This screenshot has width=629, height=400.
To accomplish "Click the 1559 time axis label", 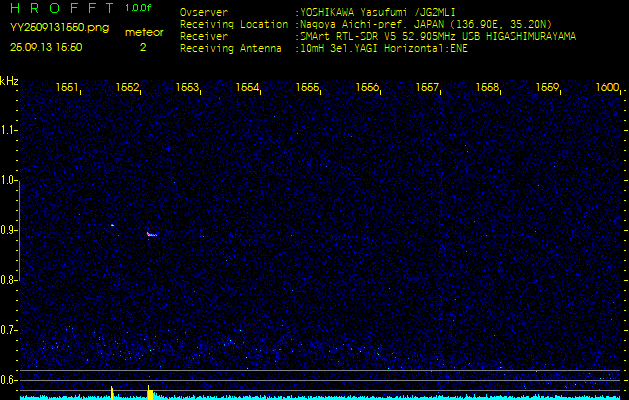I will (548, 87).
